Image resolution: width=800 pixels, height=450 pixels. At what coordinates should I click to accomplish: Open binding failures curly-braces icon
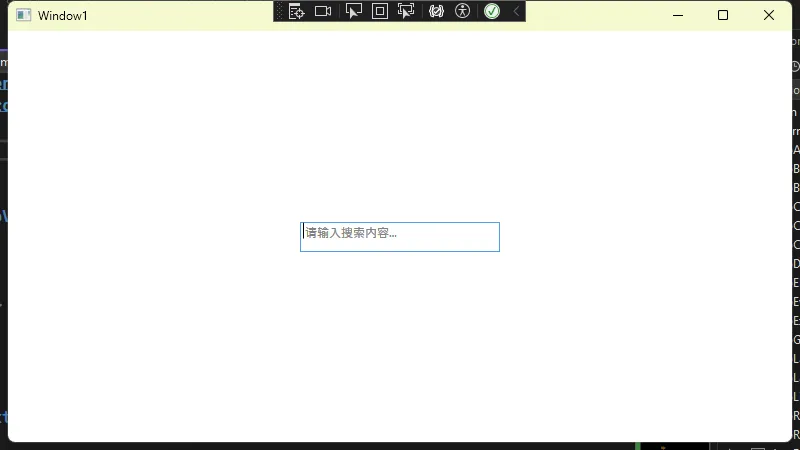coord(436,11)
